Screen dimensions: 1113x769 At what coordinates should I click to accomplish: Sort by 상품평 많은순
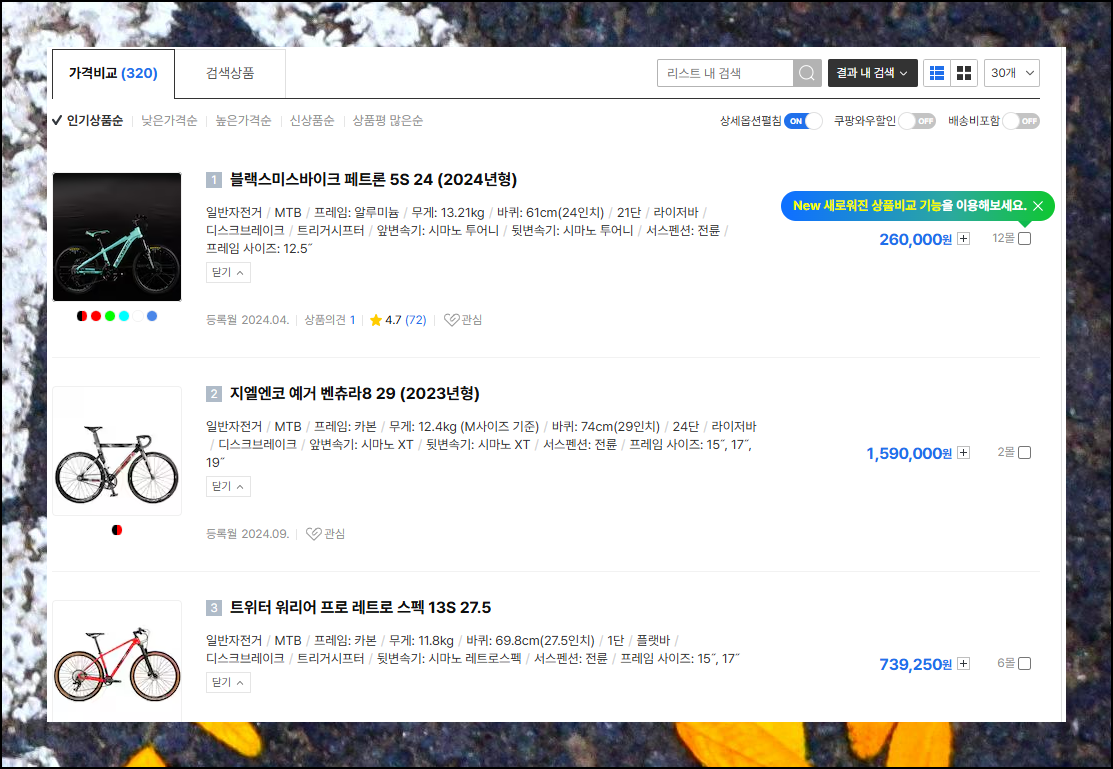click(388, 121)
